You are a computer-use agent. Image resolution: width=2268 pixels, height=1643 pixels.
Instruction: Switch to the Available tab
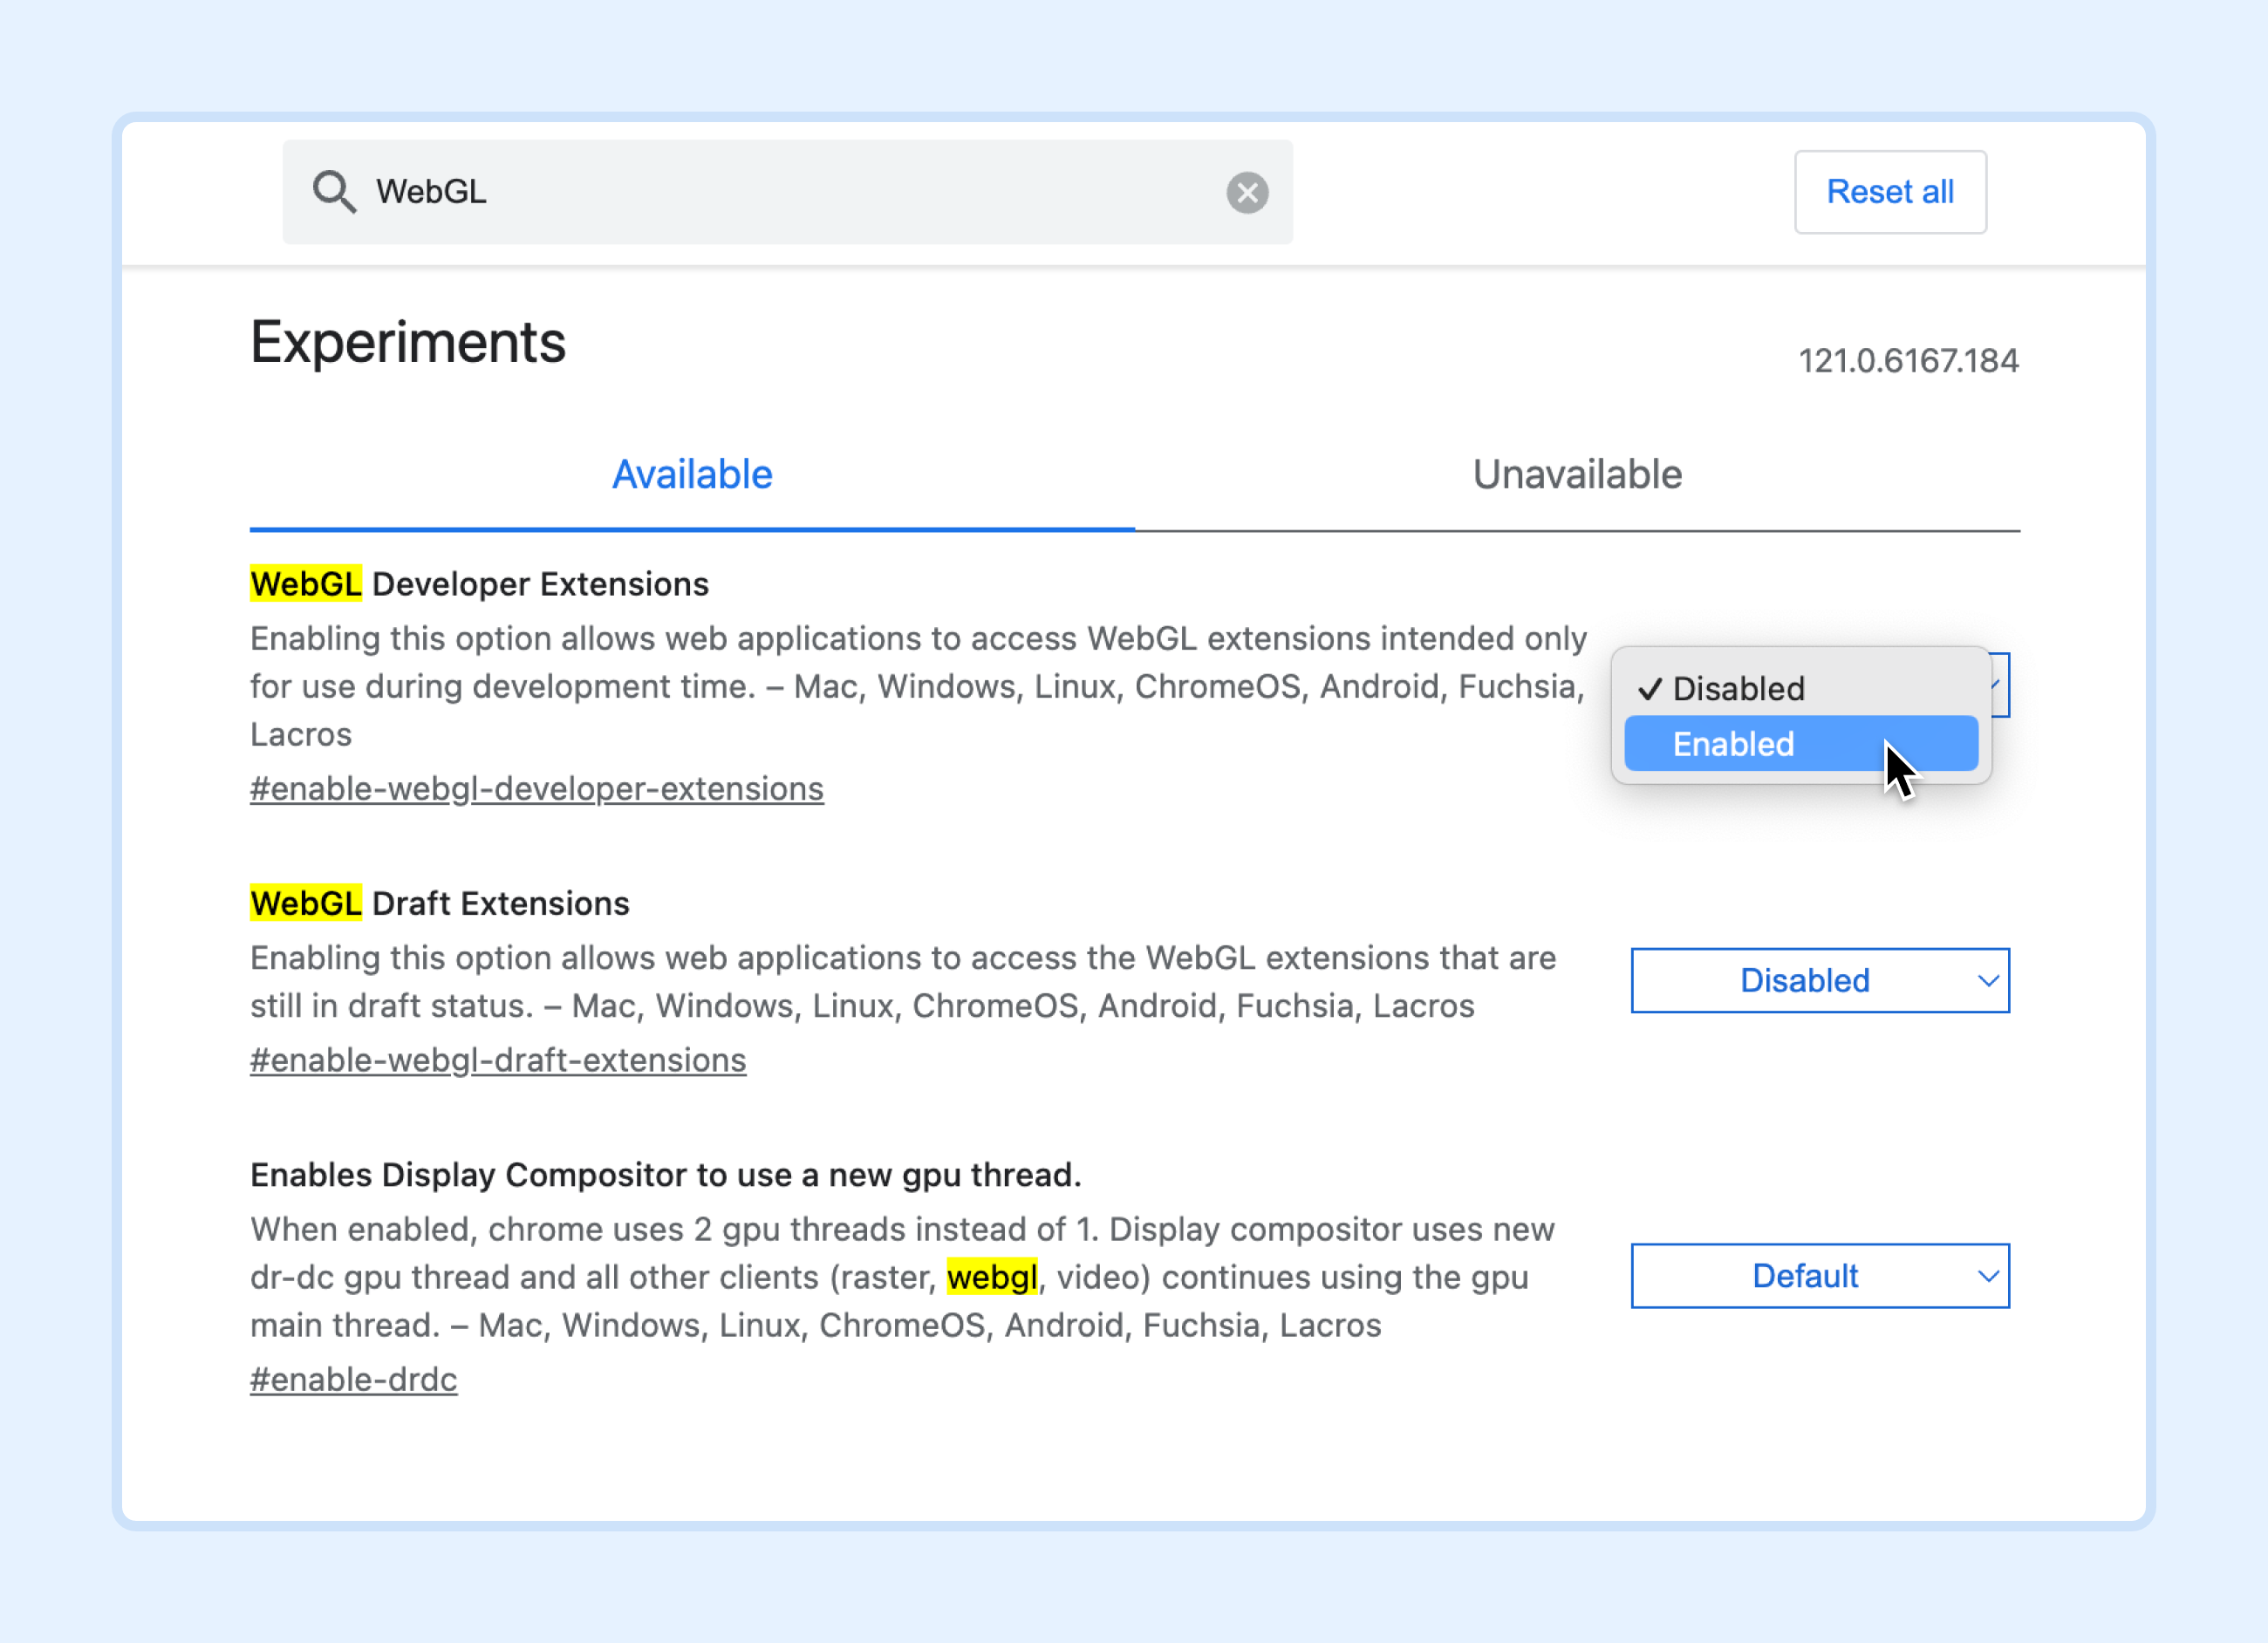point(692,475)
